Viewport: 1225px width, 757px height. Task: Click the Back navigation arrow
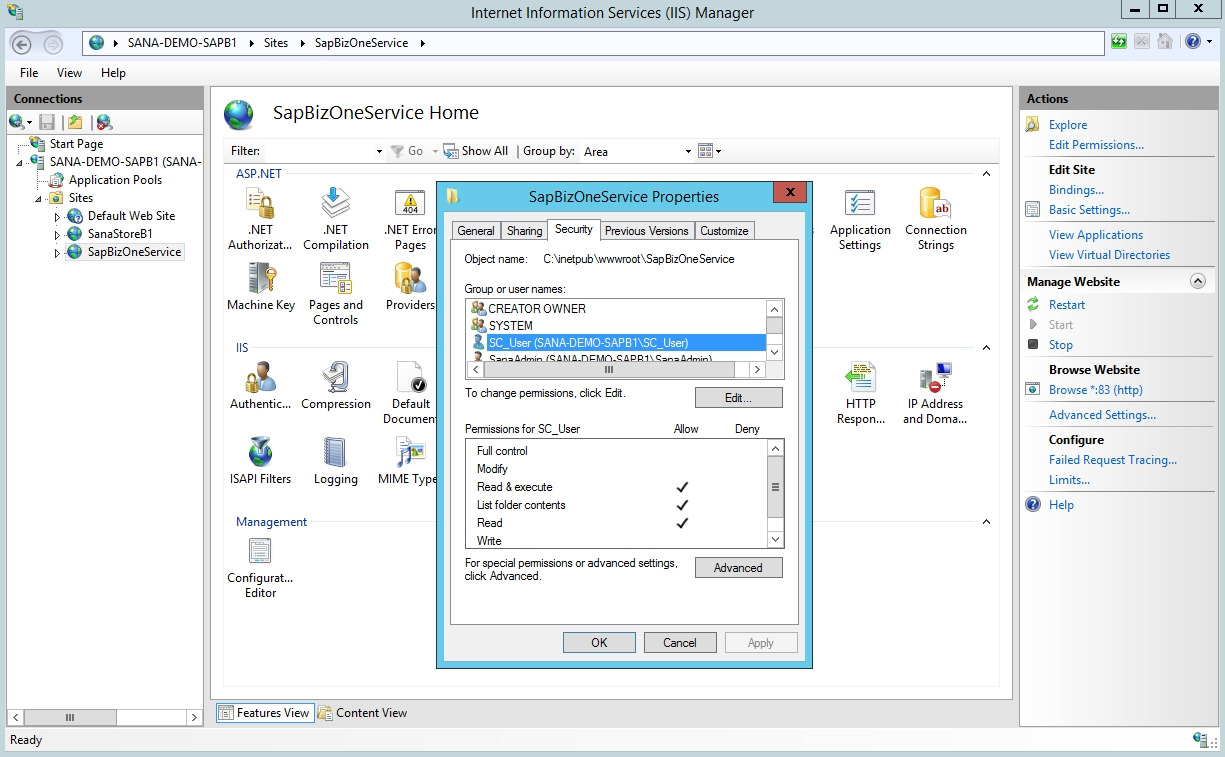tap(22, 43)
